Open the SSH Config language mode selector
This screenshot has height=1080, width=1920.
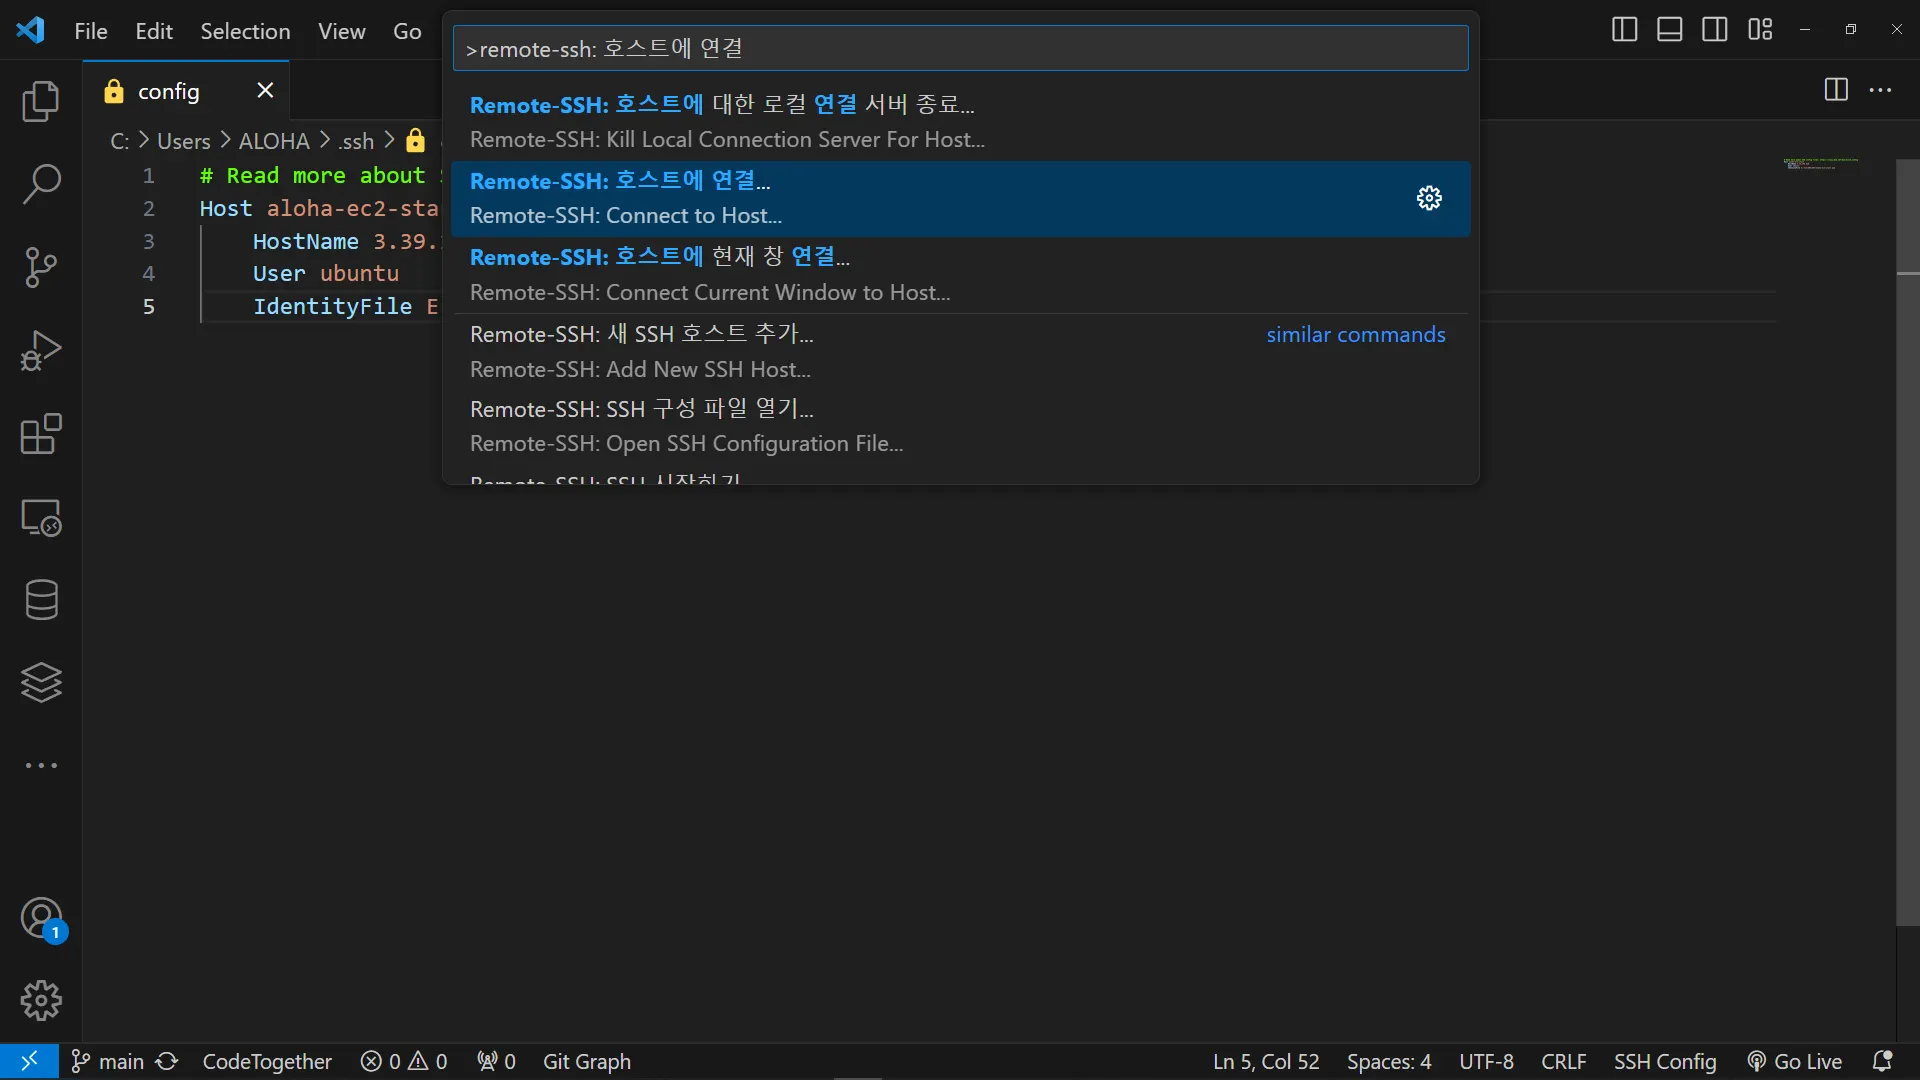click(1664, 1061)
